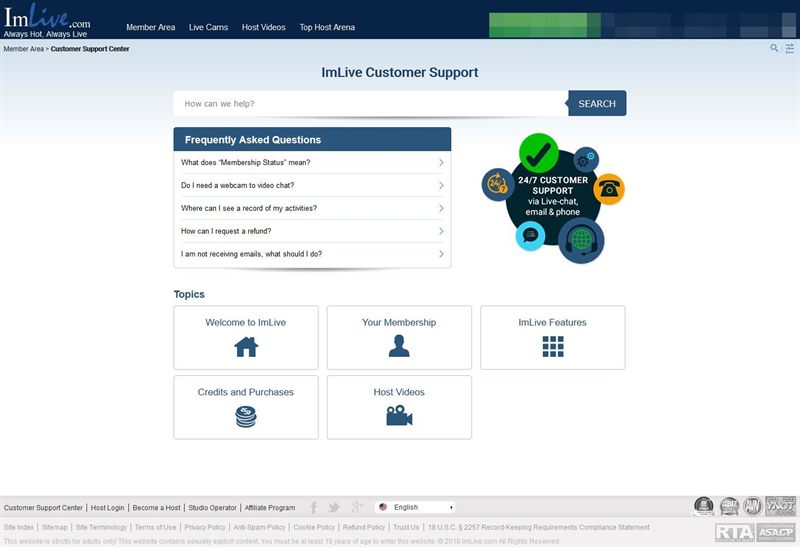Open the Welcome to ImLive topic card
The image size is (800, 547).
click(246, 337)
